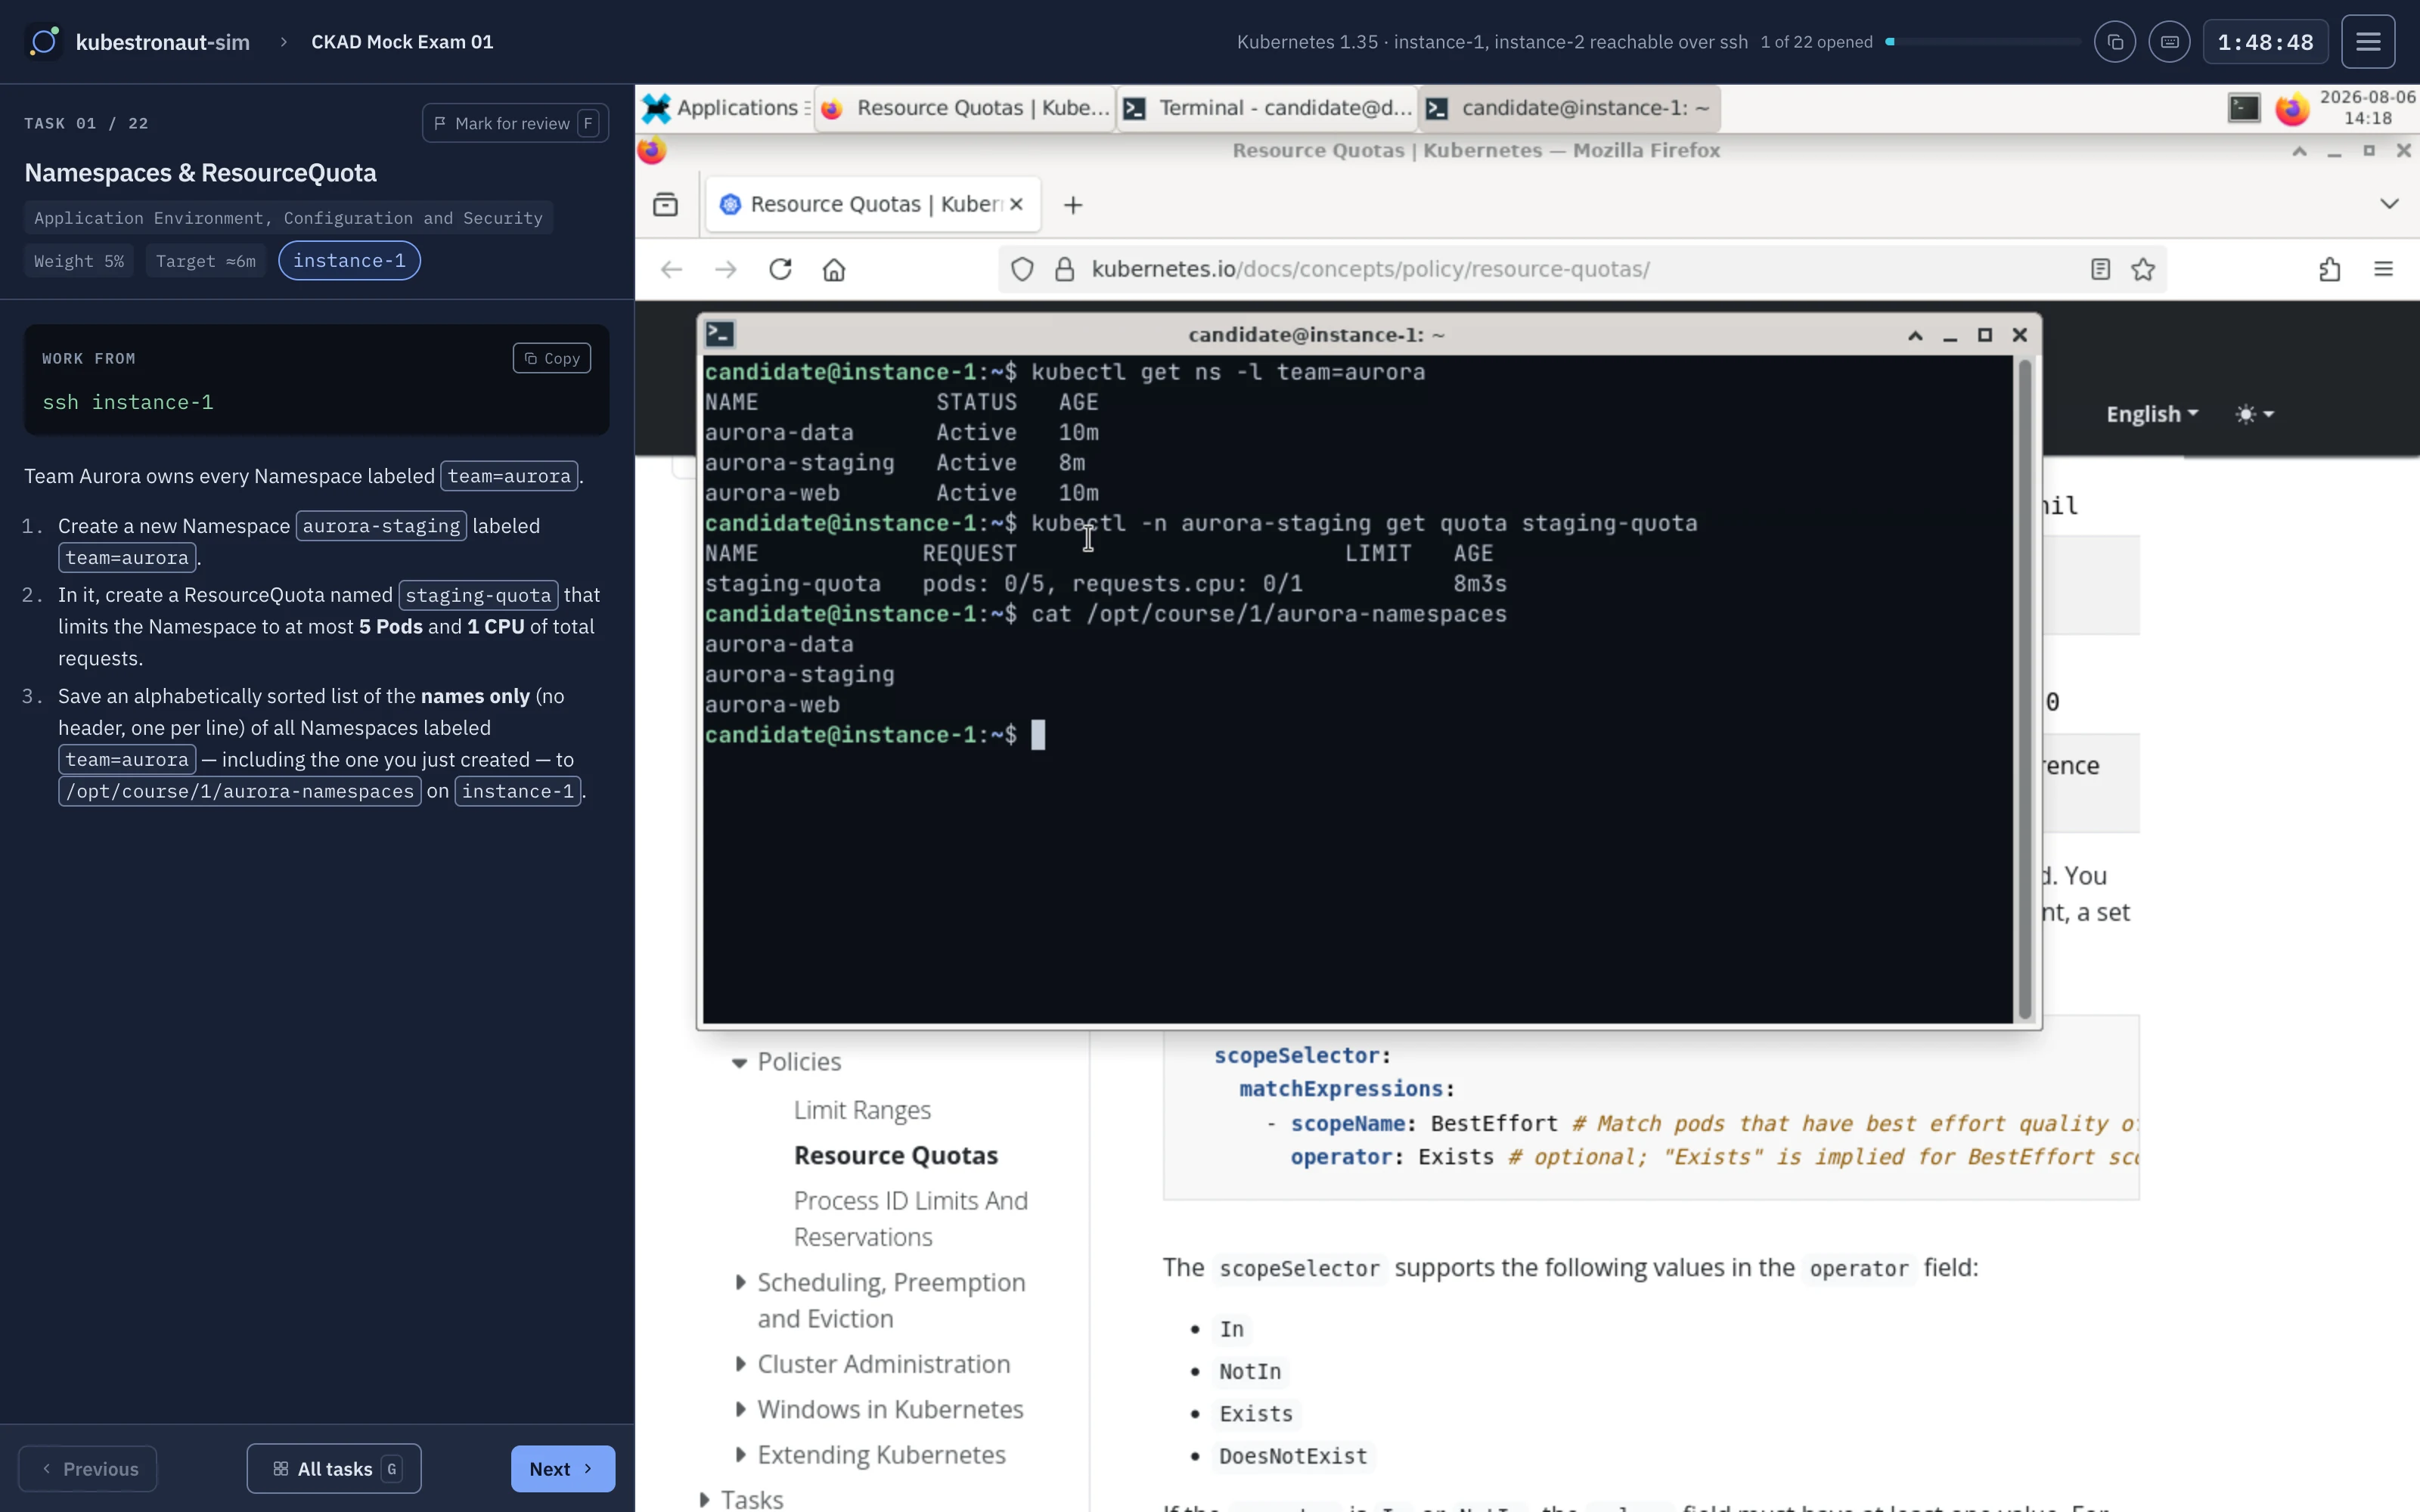Open the light/dark theme dropdown

(2255, 414)
